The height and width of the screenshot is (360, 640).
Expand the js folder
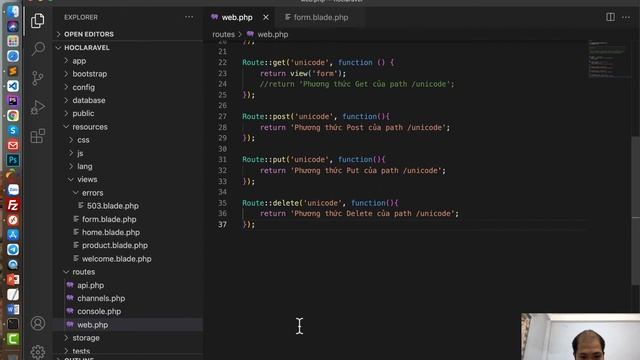pos(127,153)
